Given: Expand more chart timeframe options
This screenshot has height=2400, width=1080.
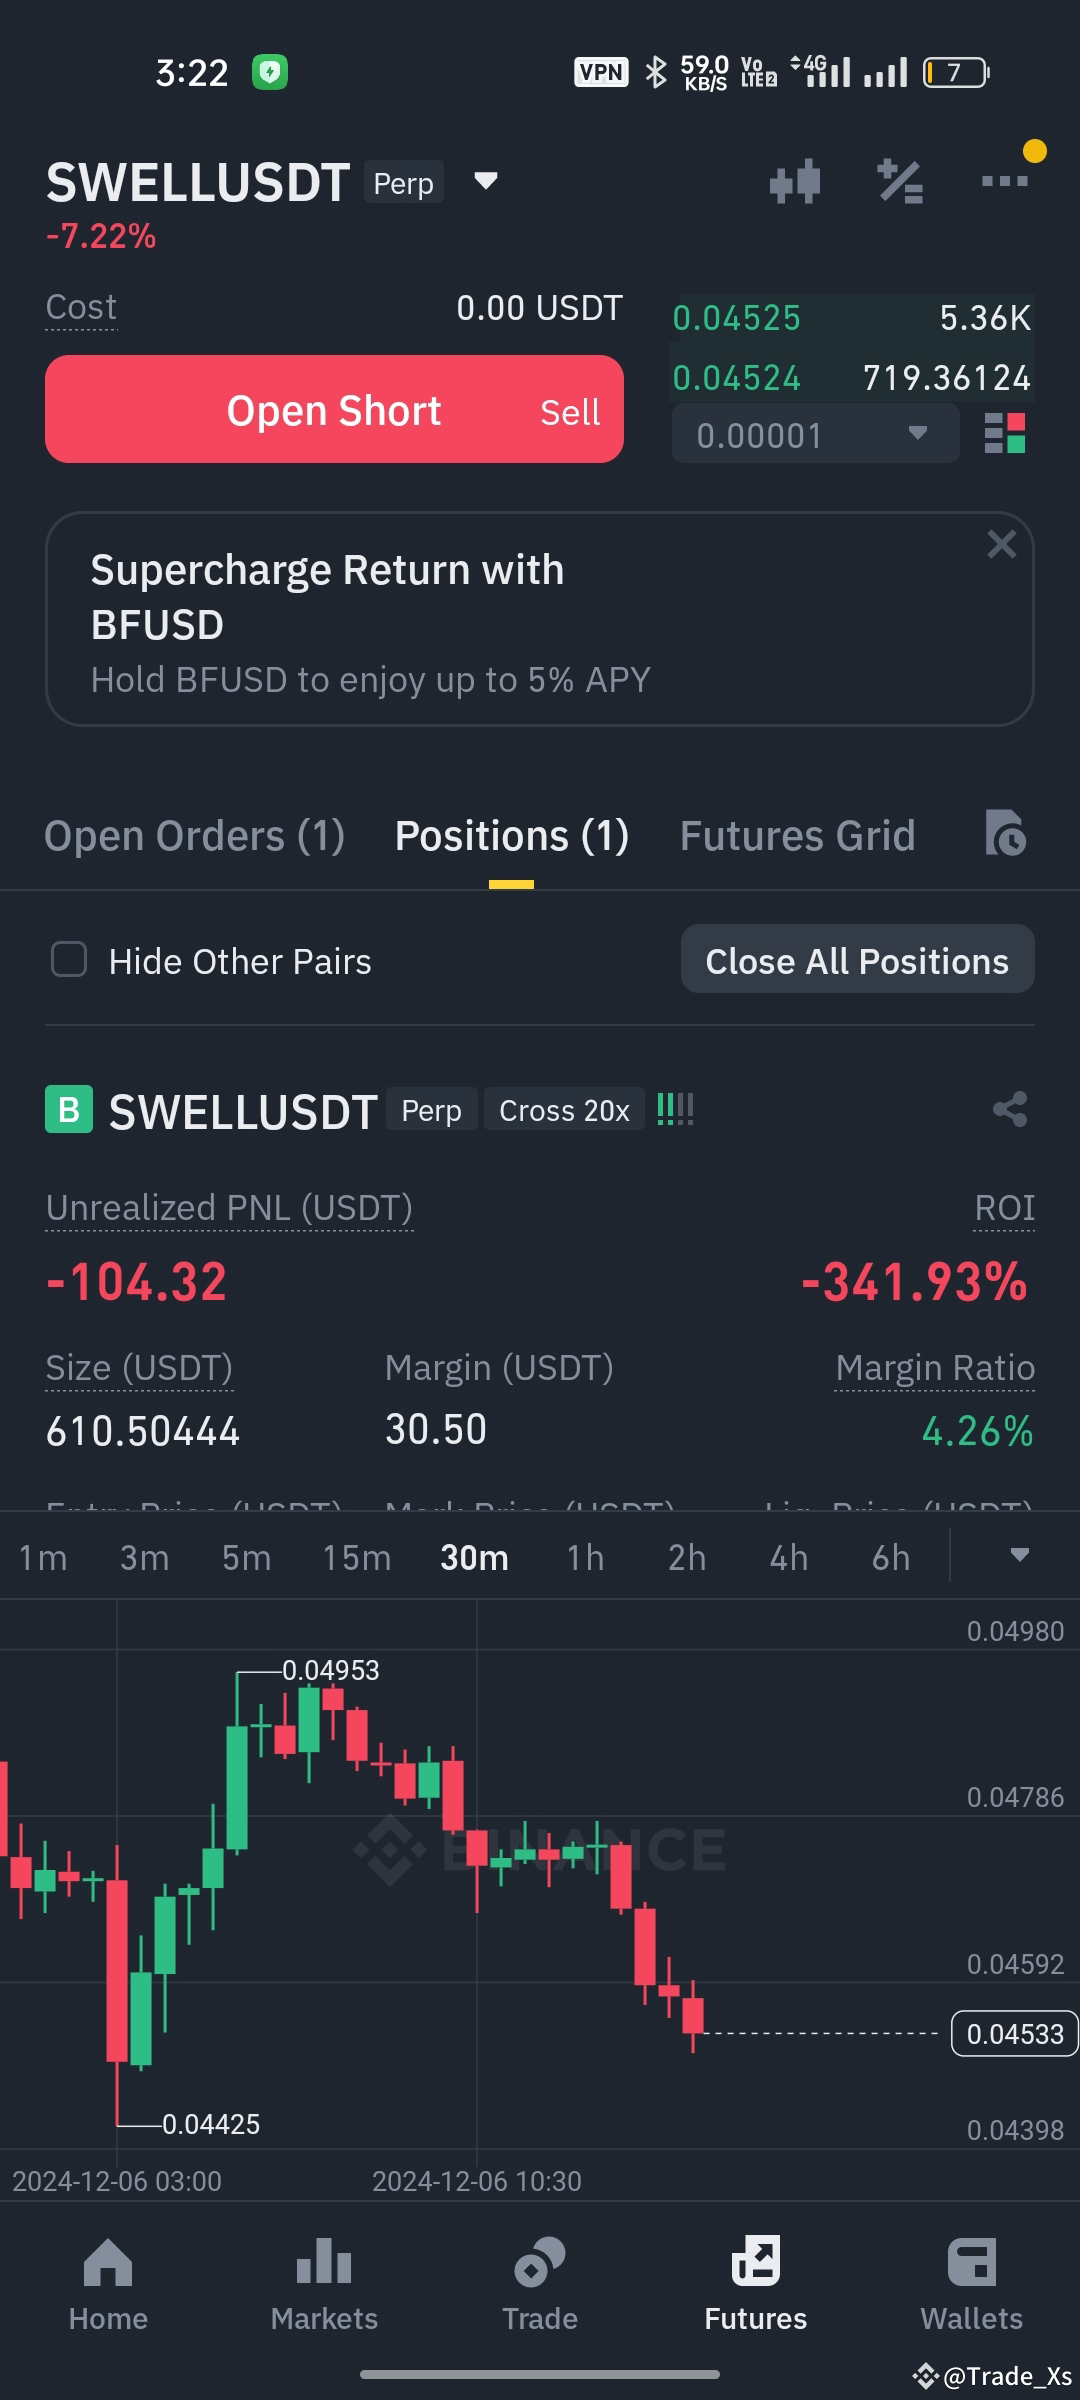Looking at the screenshot, I should (1020, 1556).
